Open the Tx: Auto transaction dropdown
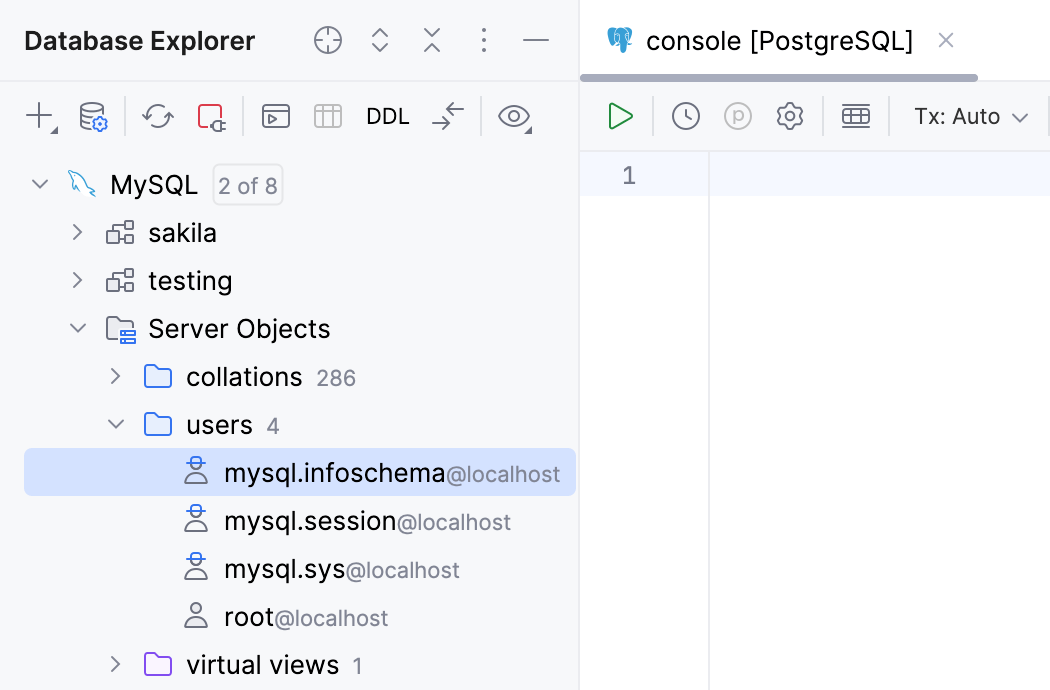 point(970,116)
